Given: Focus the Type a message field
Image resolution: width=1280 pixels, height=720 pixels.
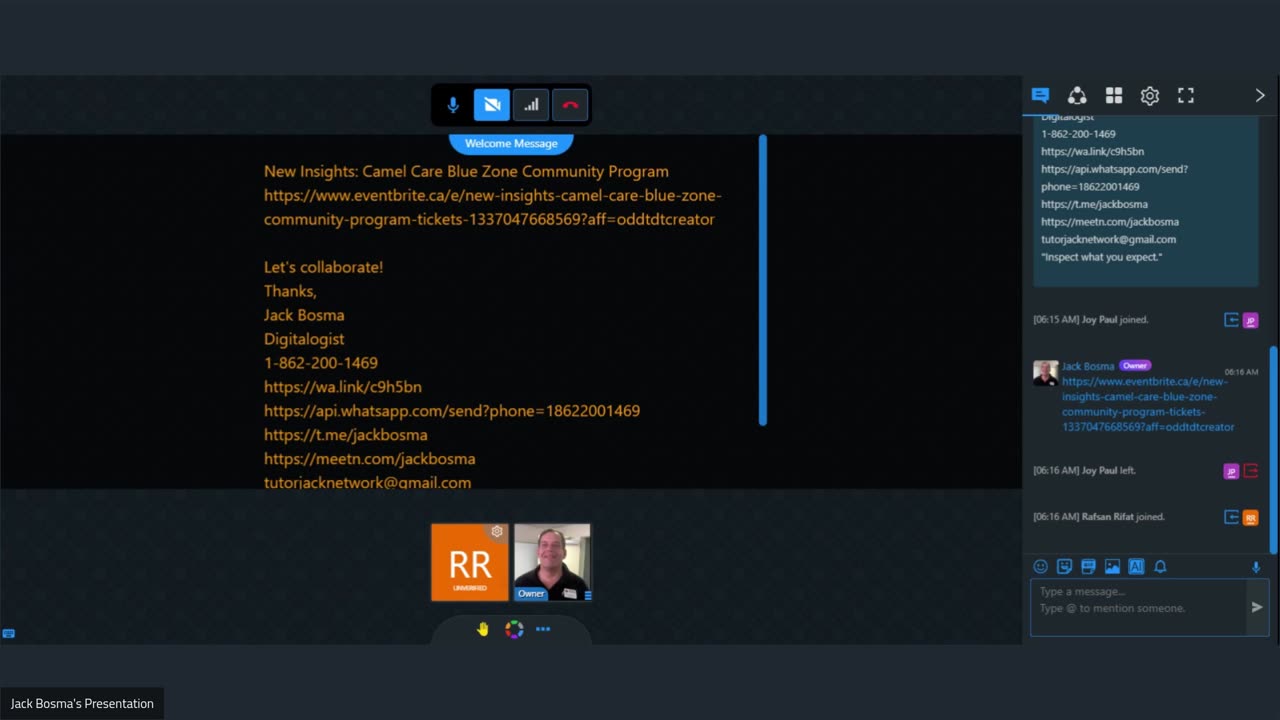Looking at the screenshot, I should [x=1138, y=607].
